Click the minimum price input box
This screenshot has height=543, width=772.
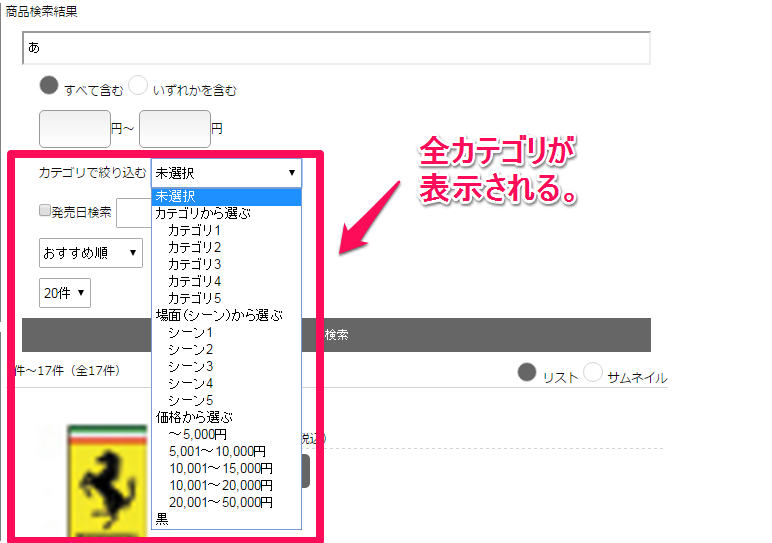(74, 129)
